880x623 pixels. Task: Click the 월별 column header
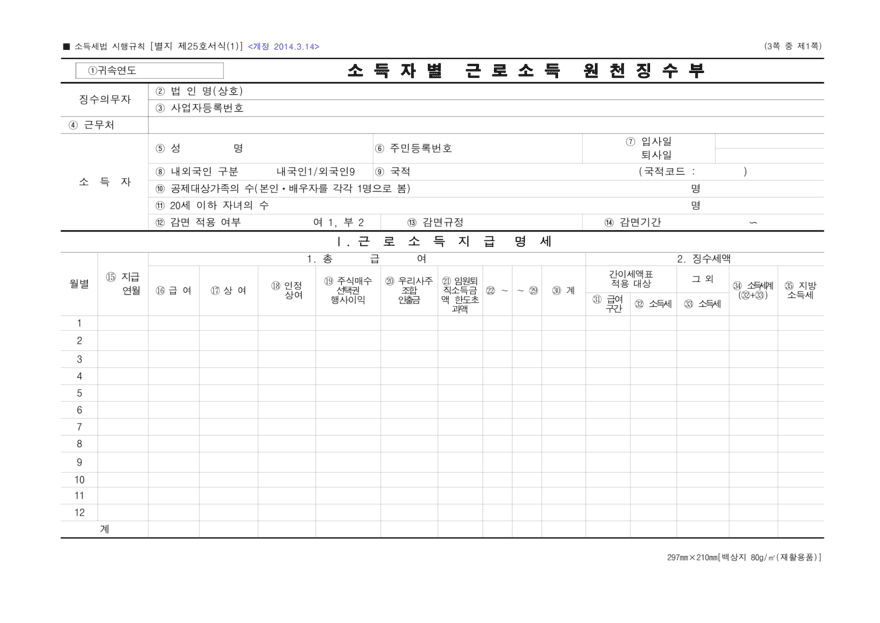point(79,284)
